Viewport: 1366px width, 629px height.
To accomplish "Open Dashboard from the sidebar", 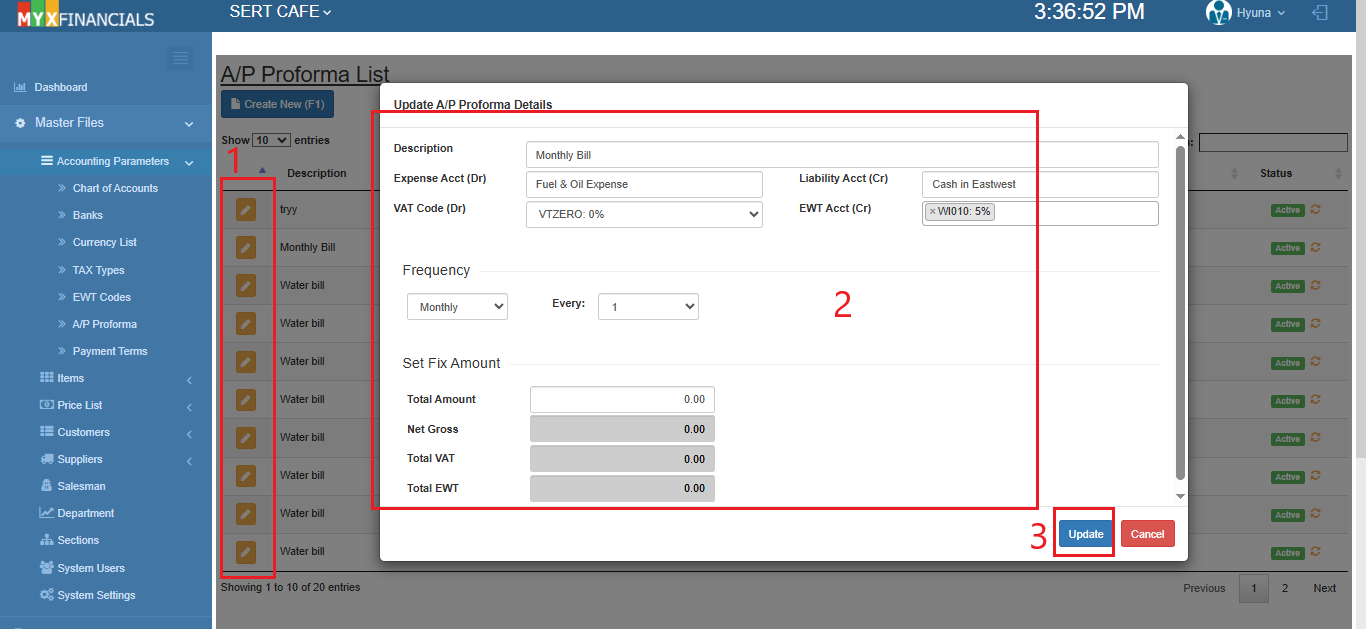I will click(x=60, y=87).
